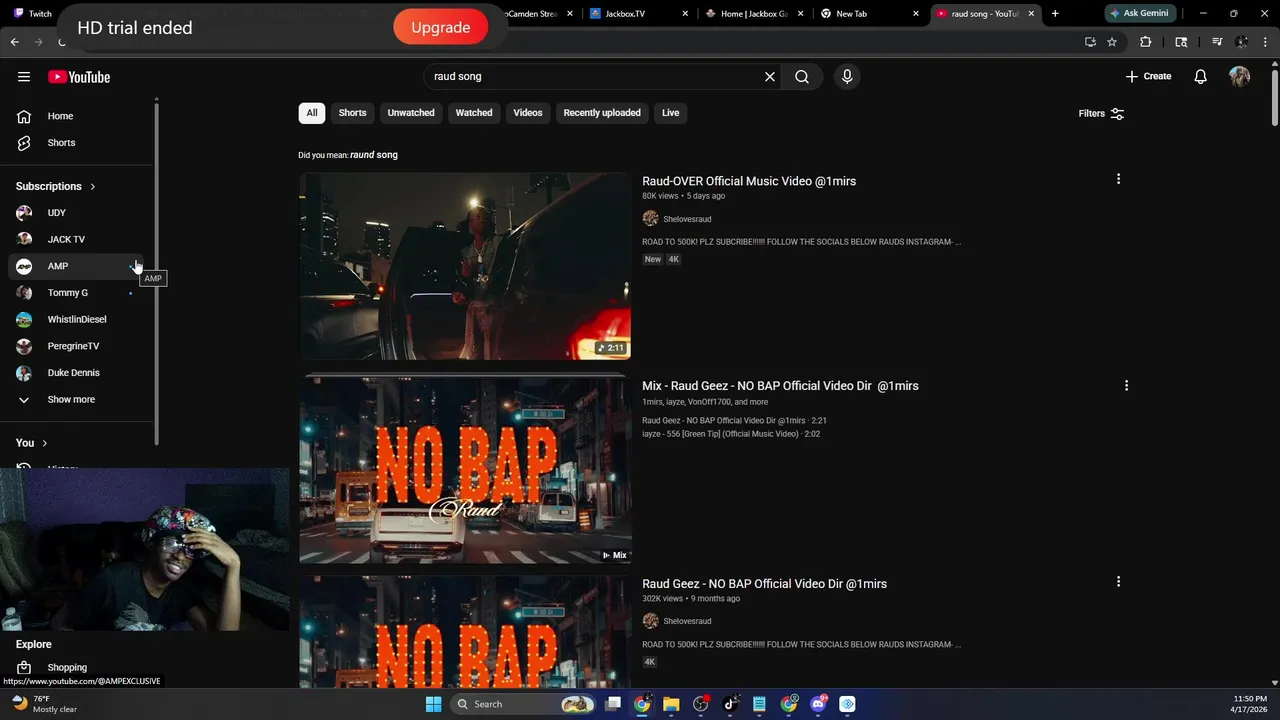
Task: Open the UDY subscription channel
Action: (x=78, y=213)
